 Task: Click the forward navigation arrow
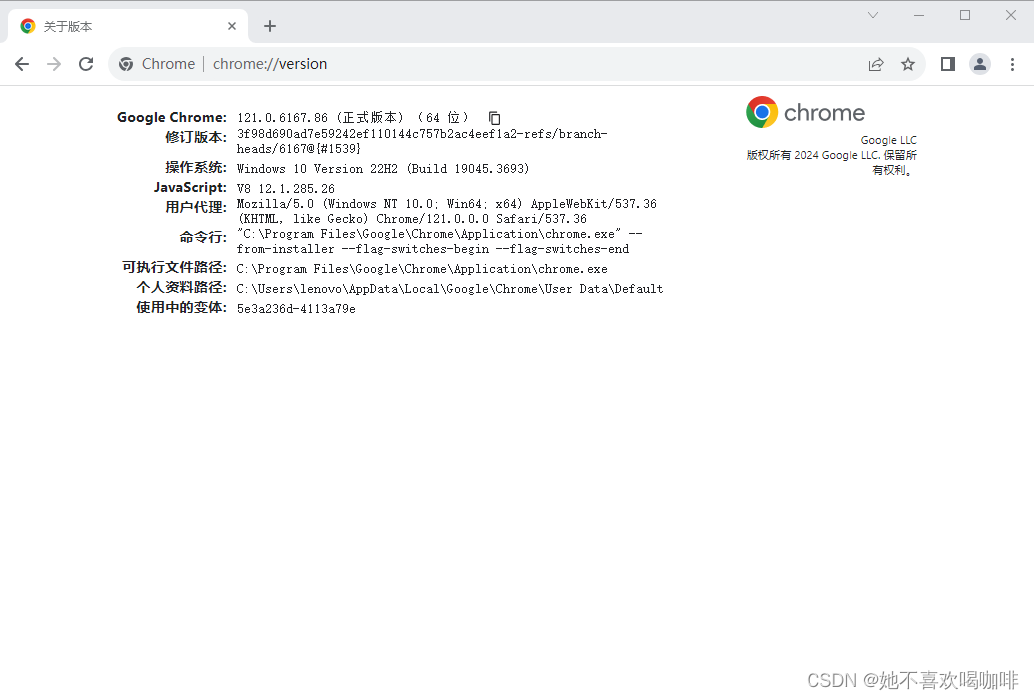(54, 64)
